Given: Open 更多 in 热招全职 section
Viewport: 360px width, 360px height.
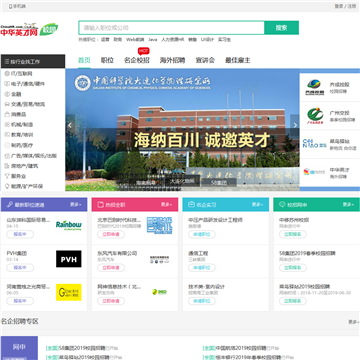Looking at the screenshot, I should pyautogui.click(x=167, y=204).
